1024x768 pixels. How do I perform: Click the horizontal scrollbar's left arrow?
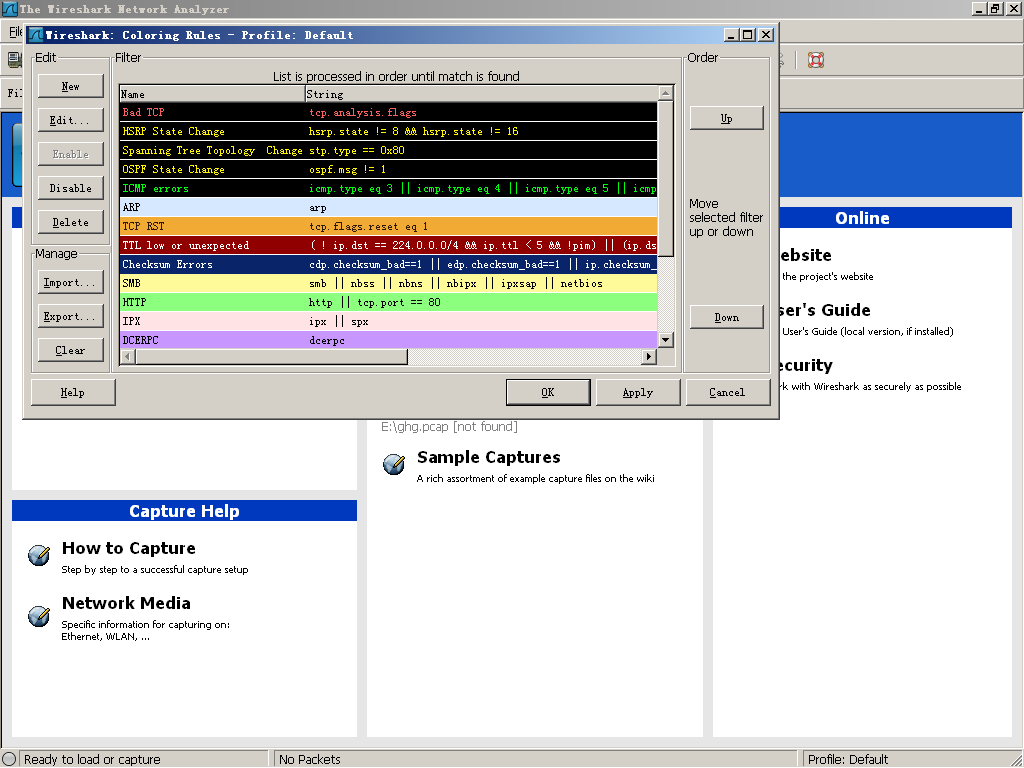click(x=127, y=357)
